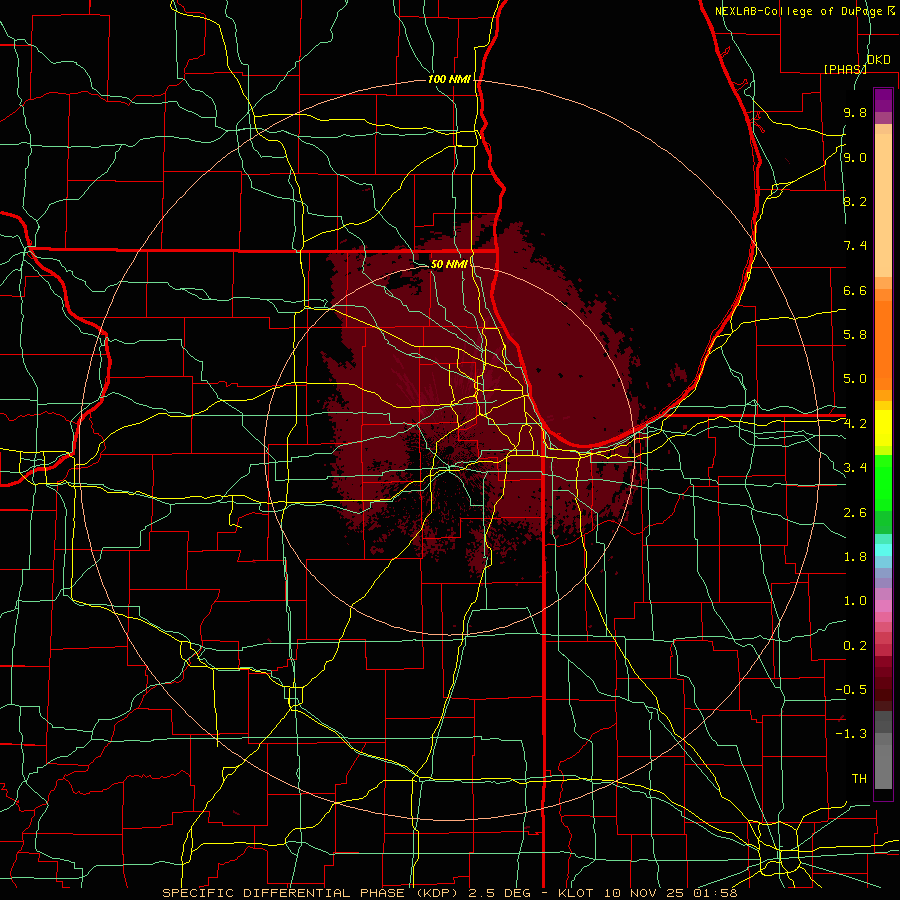
Task: Click the TH threshold label
Action: coord(859,779)
